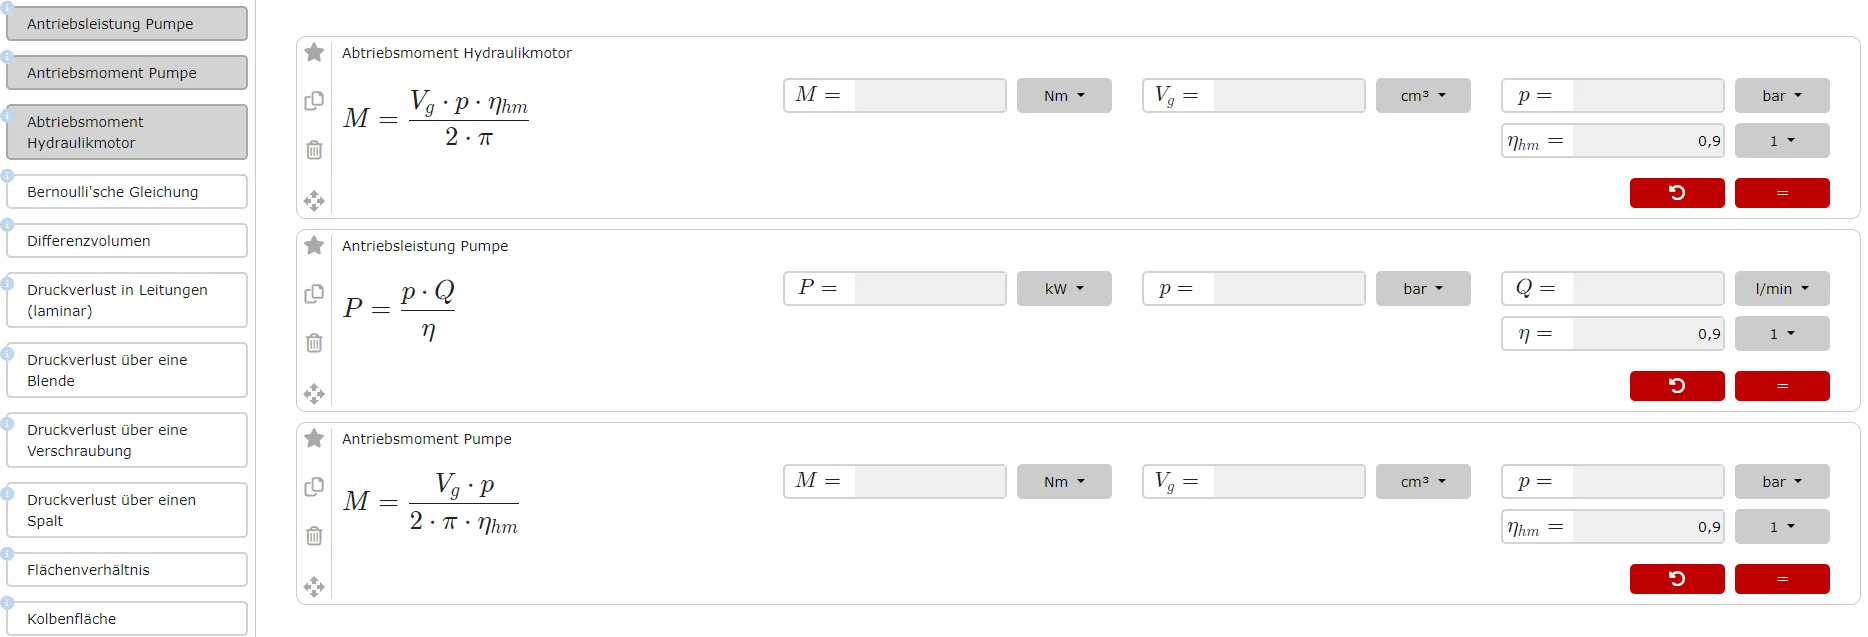1868x637 pixels.
Task: Expand the l/min unit dropdown for Q
Action: coord(1781,289)
